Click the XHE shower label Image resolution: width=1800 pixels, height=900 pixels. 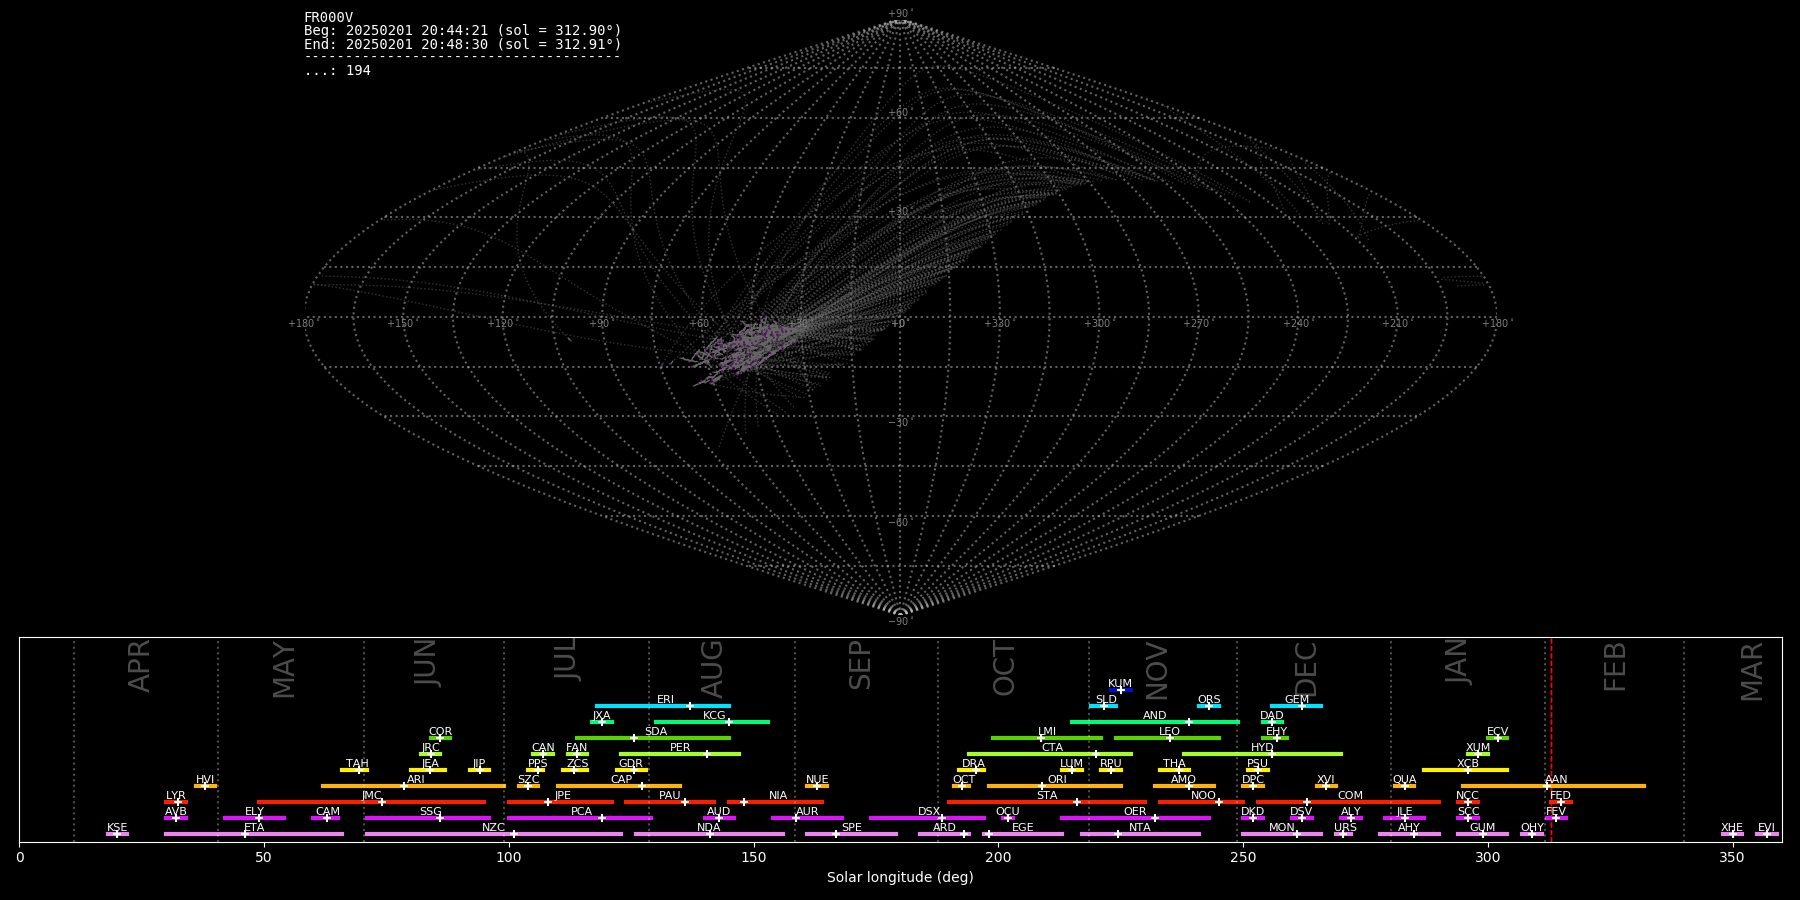pyautogui.click(x=1732, y=827)
